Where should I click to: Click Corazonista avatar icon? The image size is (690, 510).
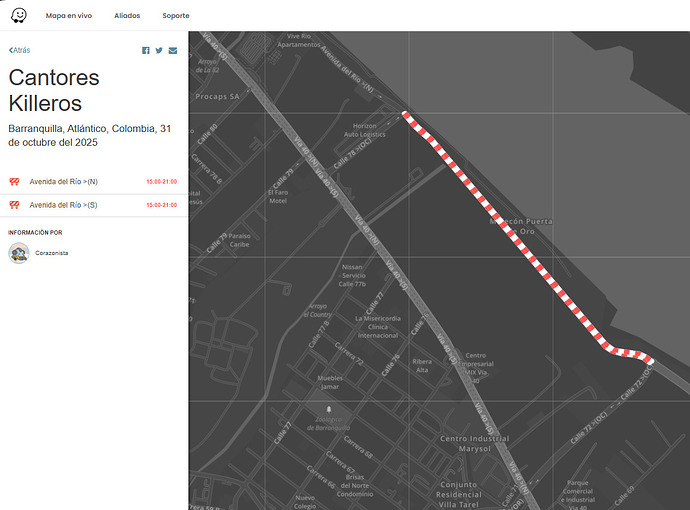pos(18,253)
